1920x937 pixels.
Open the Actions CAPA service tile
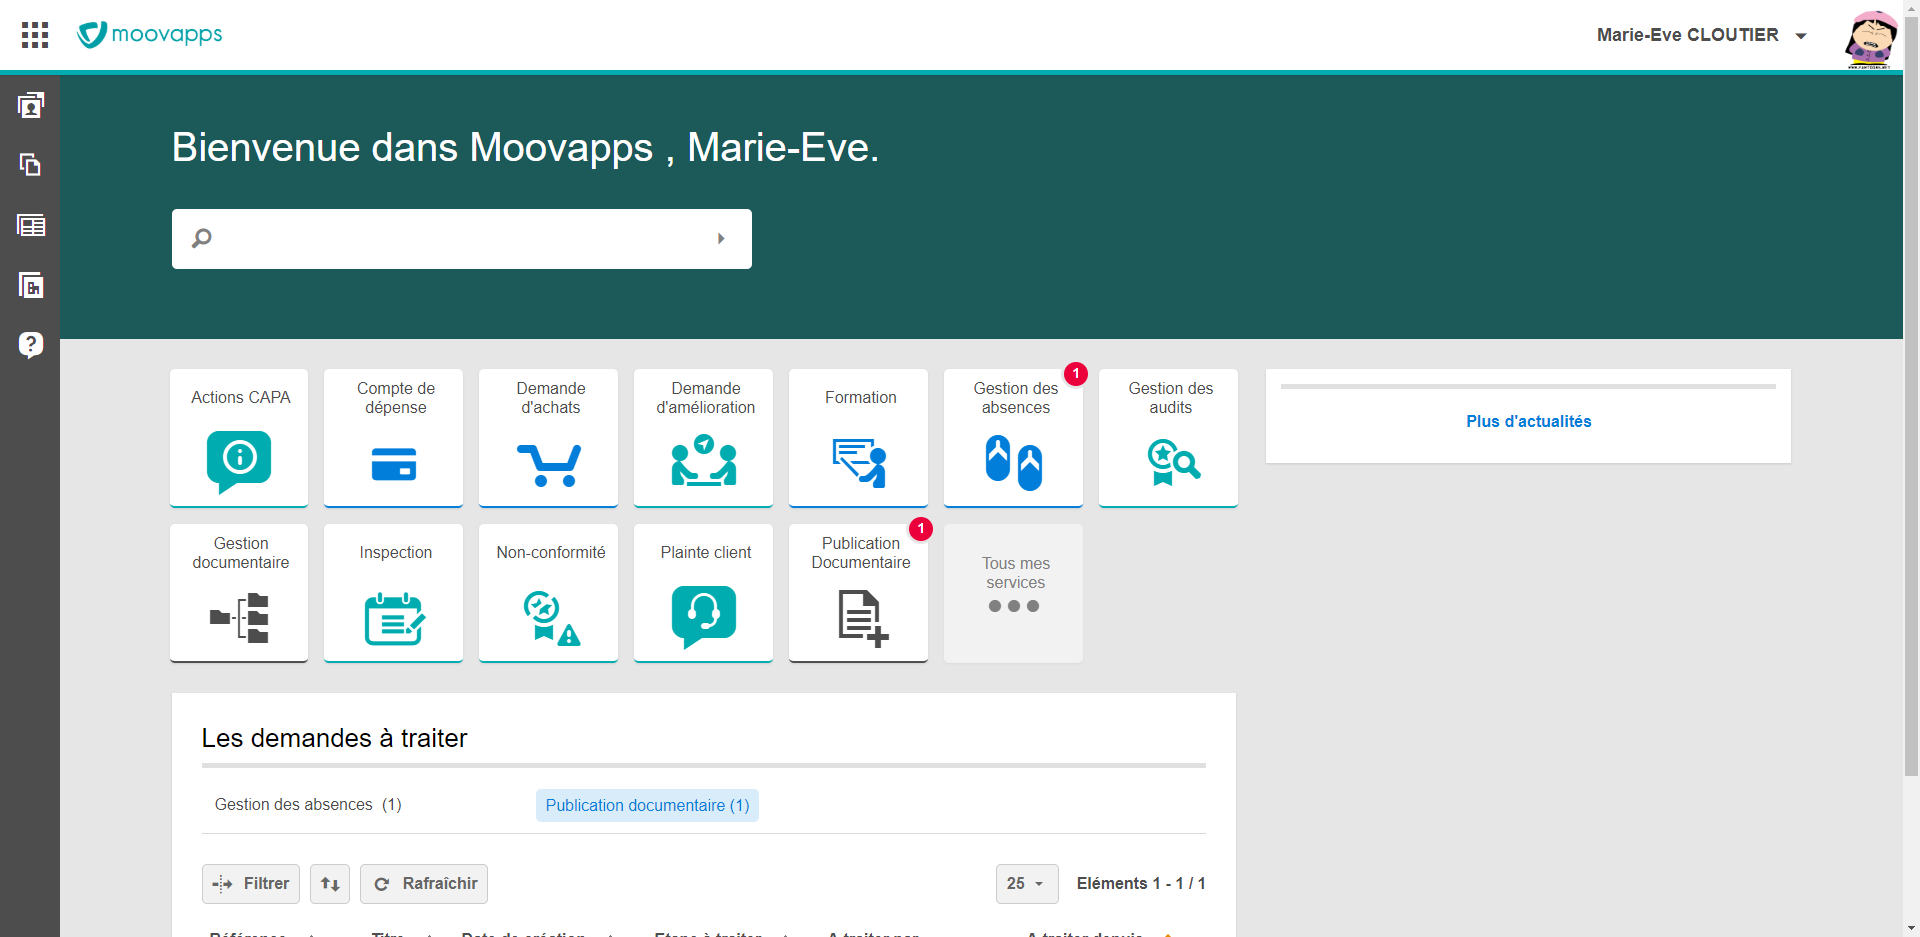pos(239,438)
